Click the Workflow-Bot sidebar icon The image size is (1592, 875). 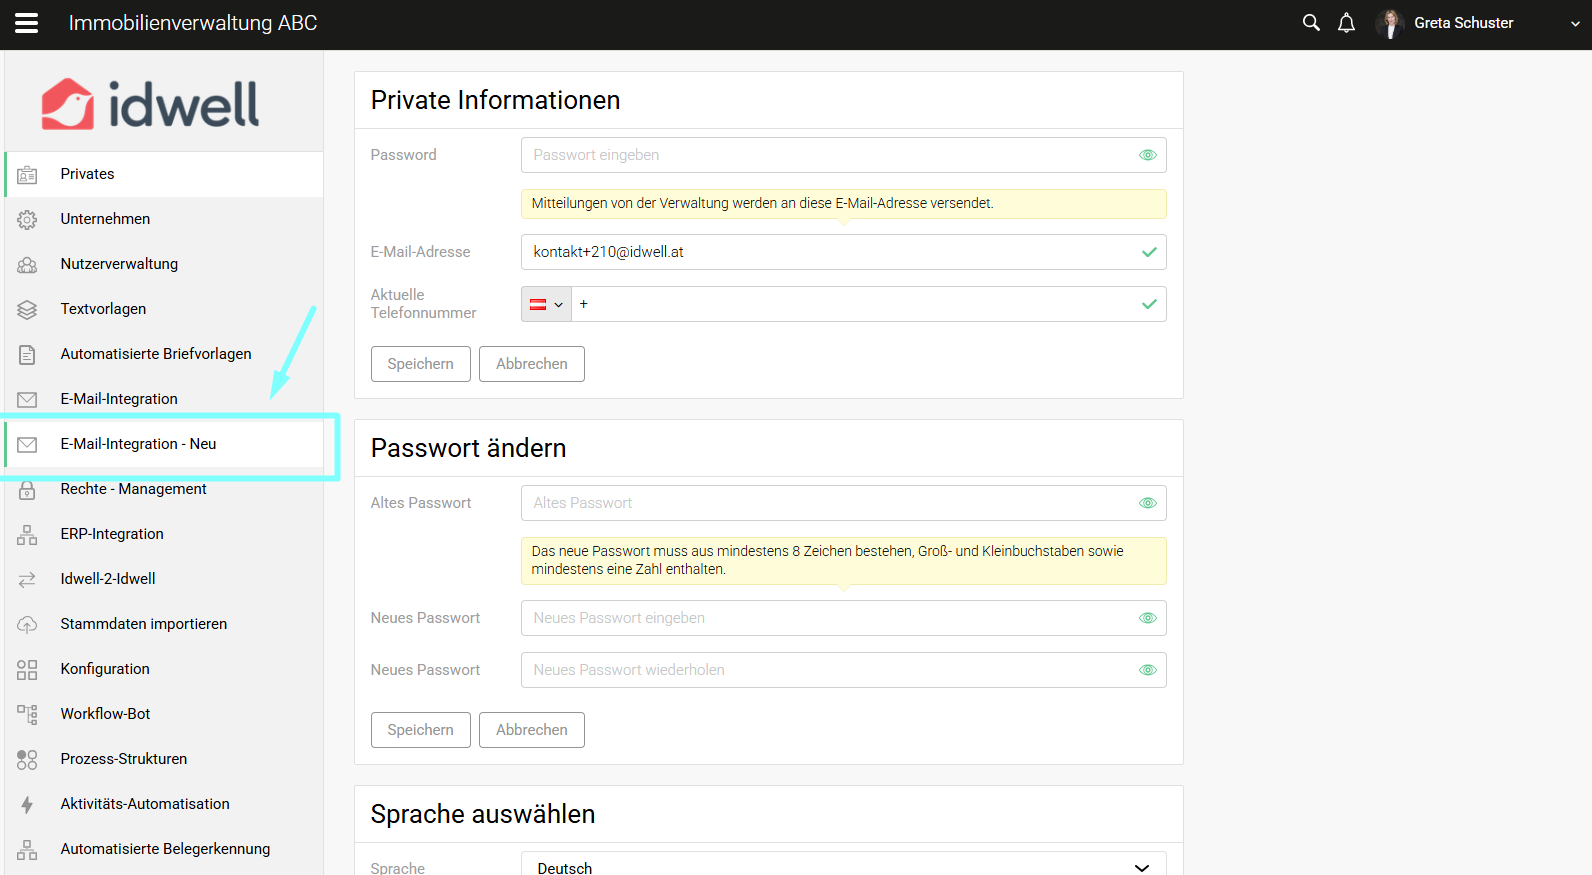click(27, 714)
